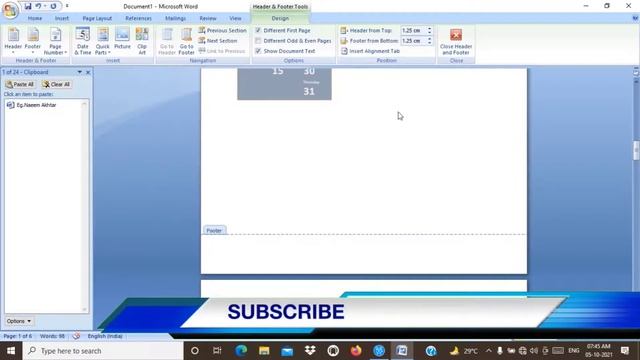Open Cortana circle on taskbar

195,351
